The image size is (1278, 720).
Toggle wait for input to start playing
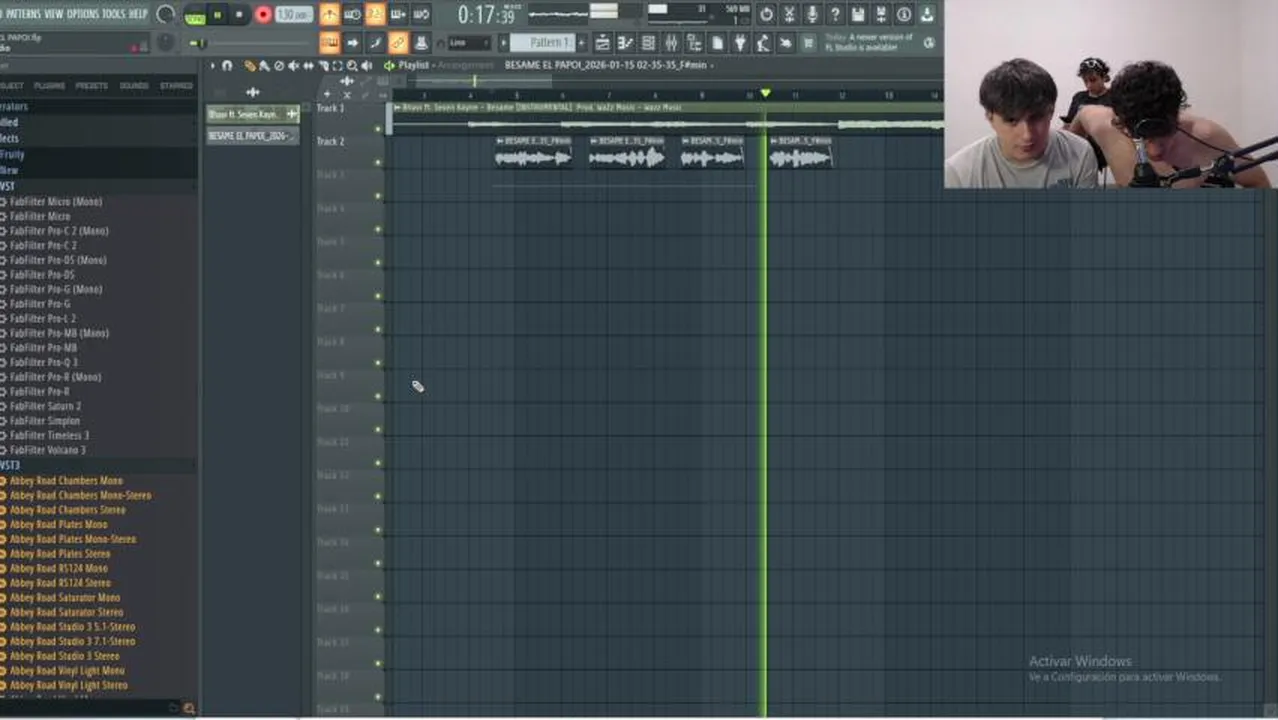click(352, 14)
